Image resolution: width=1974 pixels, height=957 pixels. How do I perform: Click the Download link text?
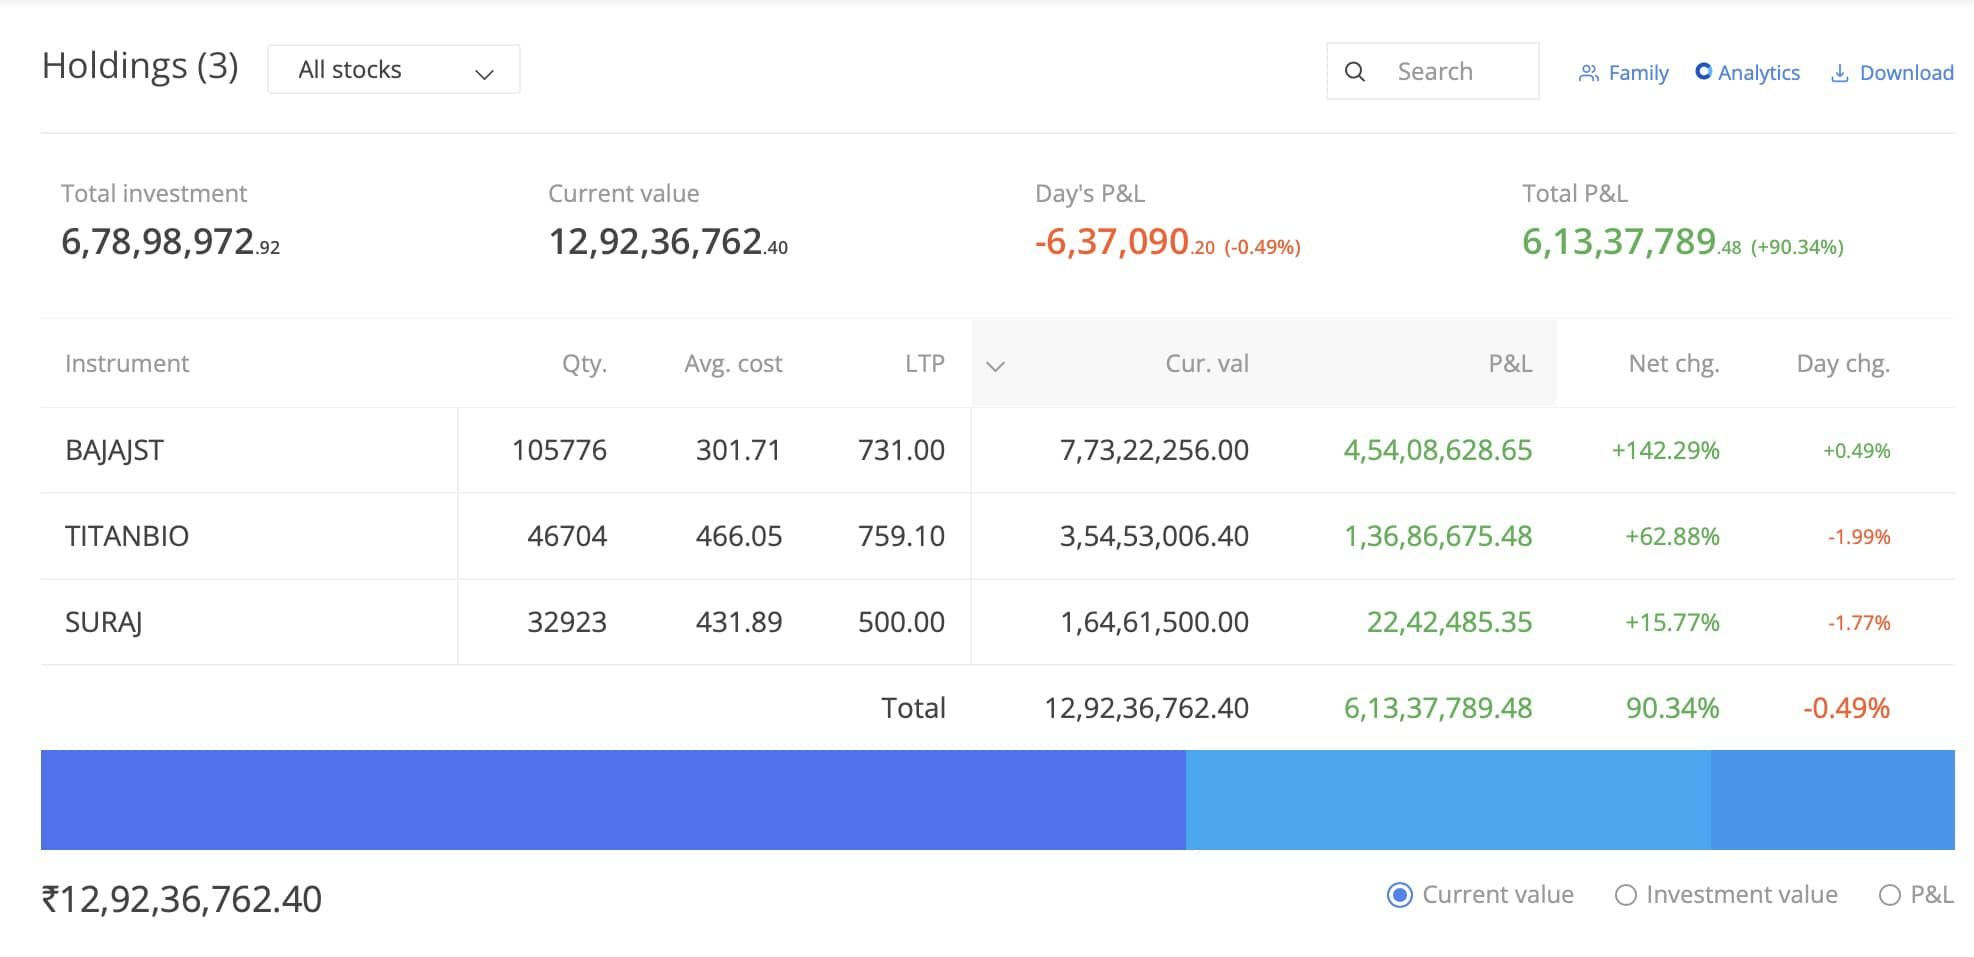point(1906,73)
